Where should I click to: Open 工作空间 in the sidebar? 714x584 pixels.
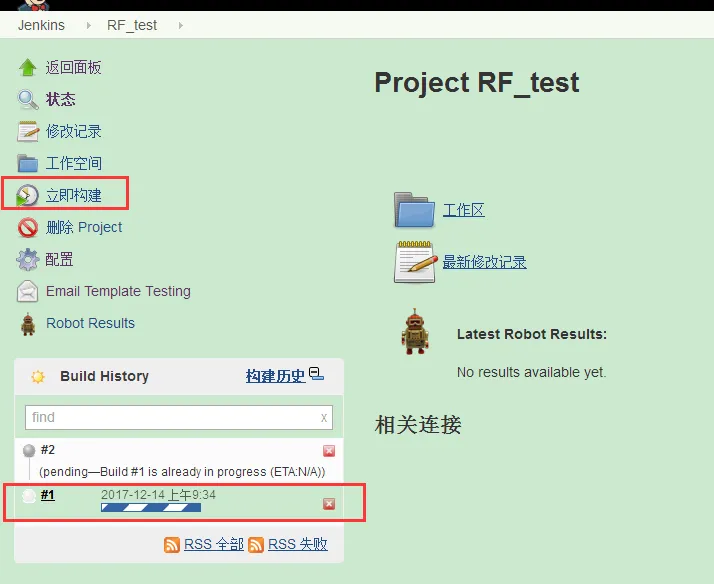(x=73, y=163)
